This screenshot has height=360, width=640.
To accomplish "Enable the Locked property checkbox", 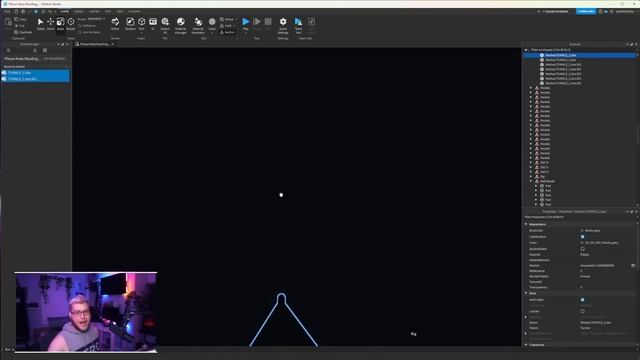I will tap(582, 311).
